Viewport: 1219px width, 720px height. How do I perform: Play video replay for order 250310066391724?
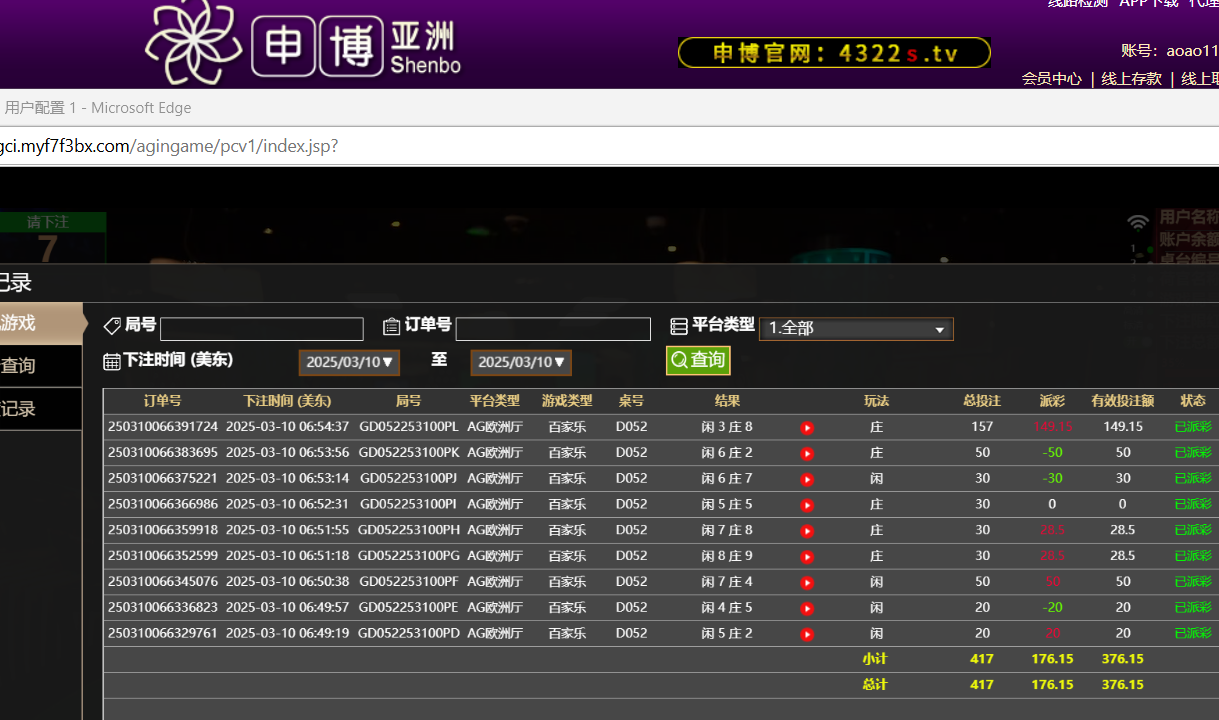[x=807, y=428]
